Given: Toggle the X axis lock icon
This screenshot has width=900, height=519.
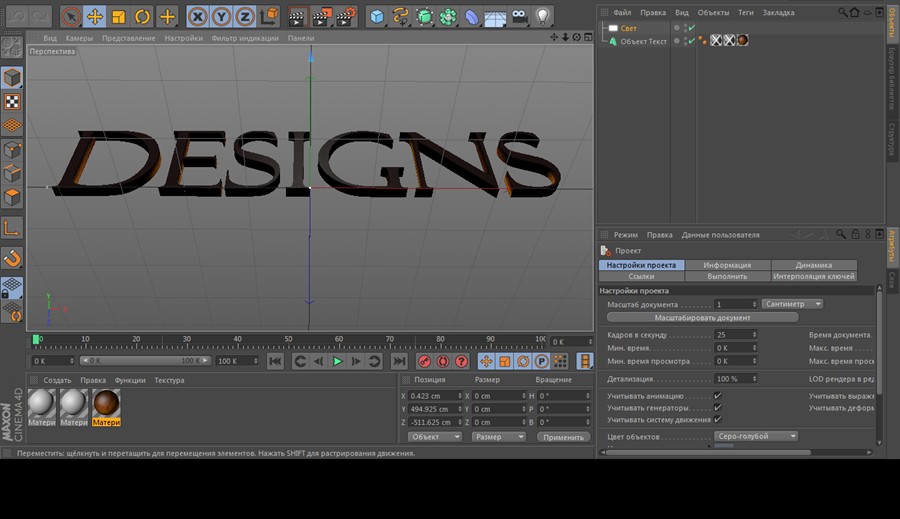Looking at the screenshot, I should click(x=197, y=17).
